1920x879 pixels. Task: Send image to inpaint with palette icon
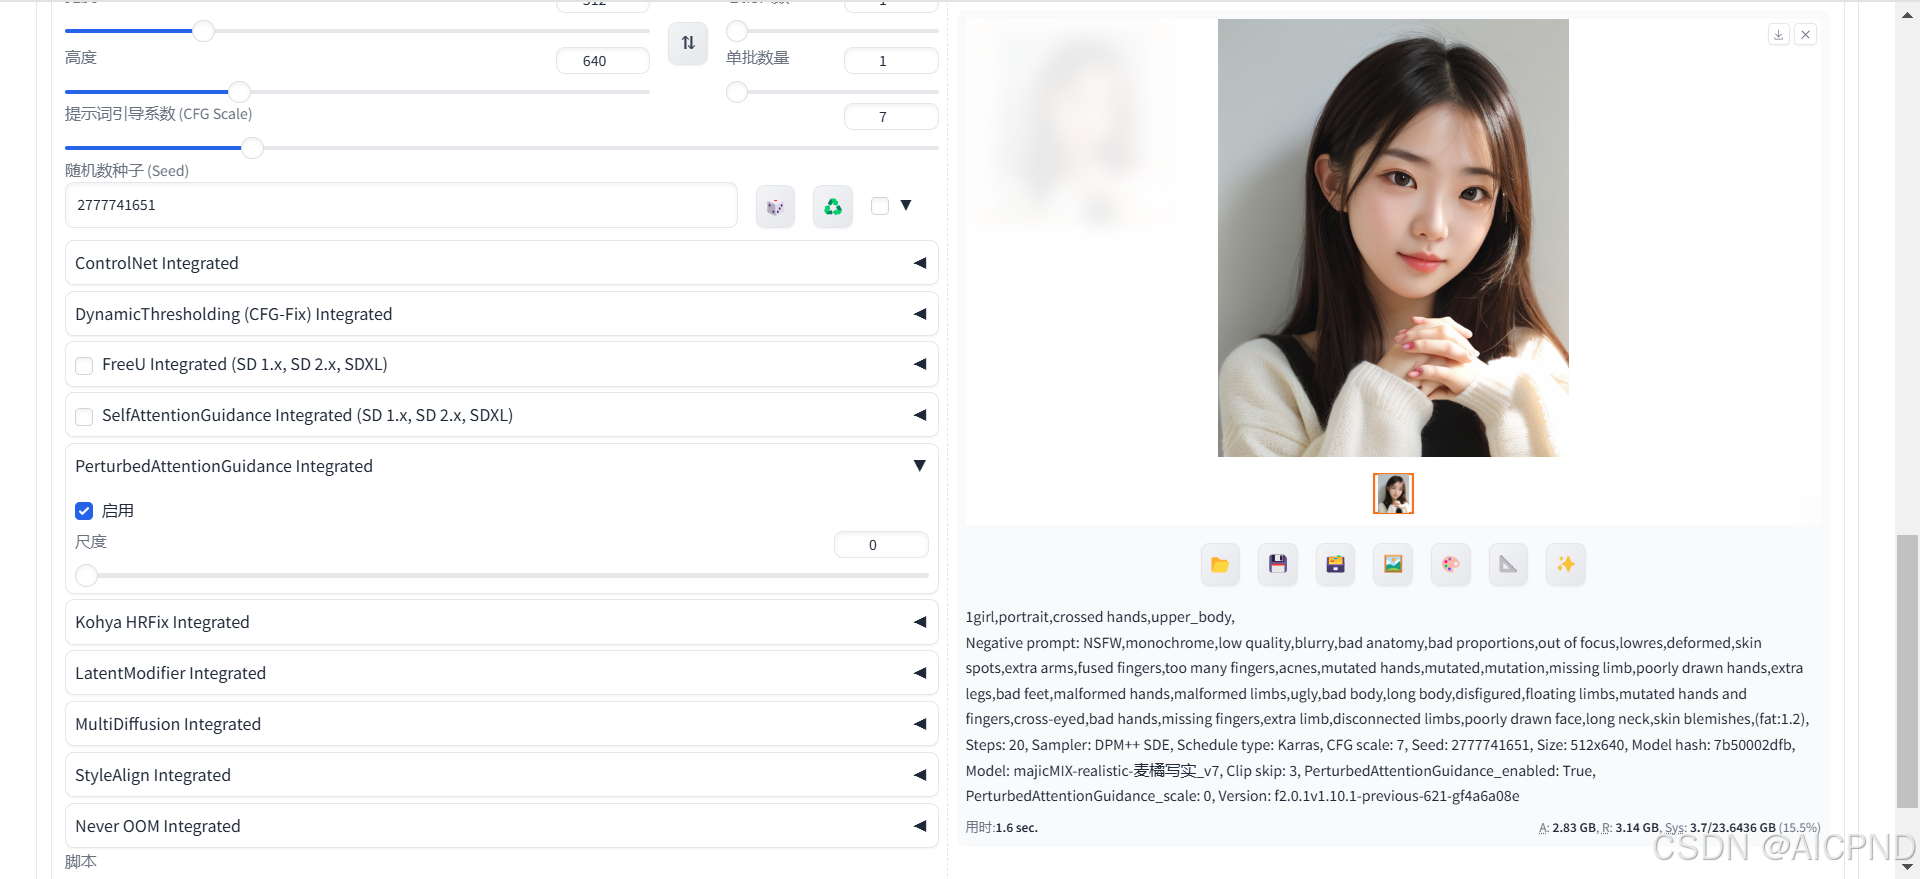pyautogui.click(x=1451, y=565)
